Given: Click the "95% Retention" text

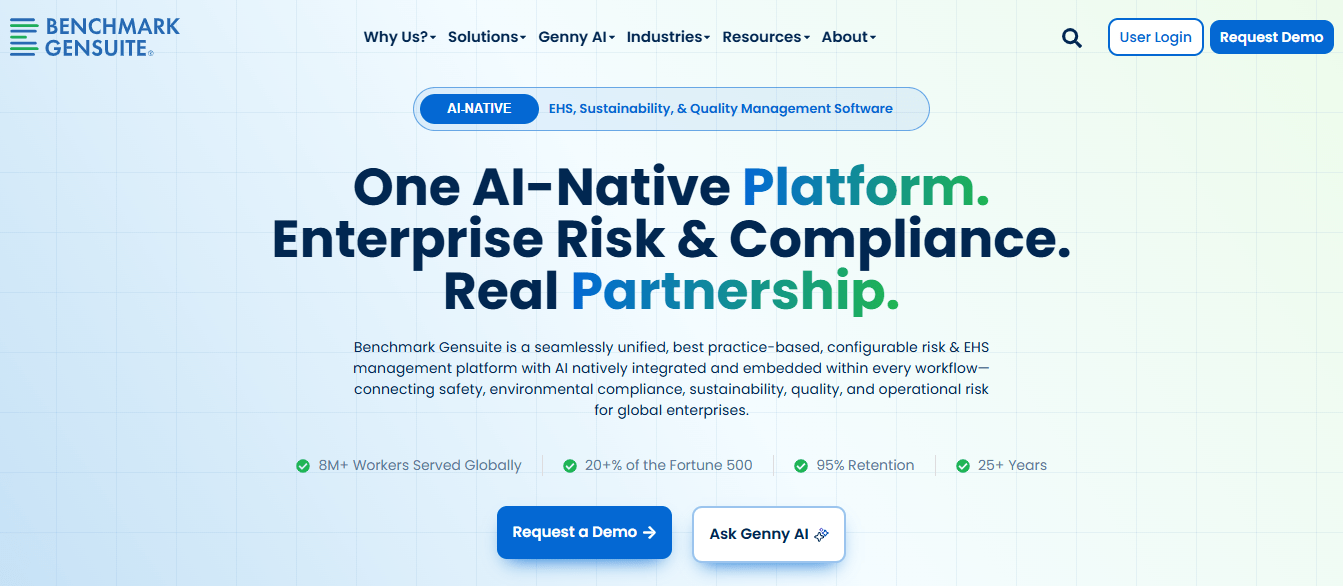Looking at the screenshot, I should (x=865, y=465).
